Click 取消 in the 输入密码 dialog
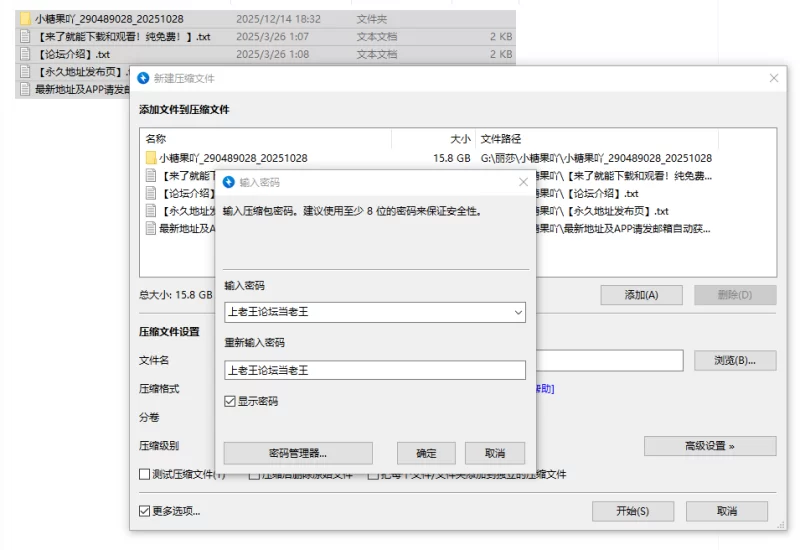 click(495, 453)
